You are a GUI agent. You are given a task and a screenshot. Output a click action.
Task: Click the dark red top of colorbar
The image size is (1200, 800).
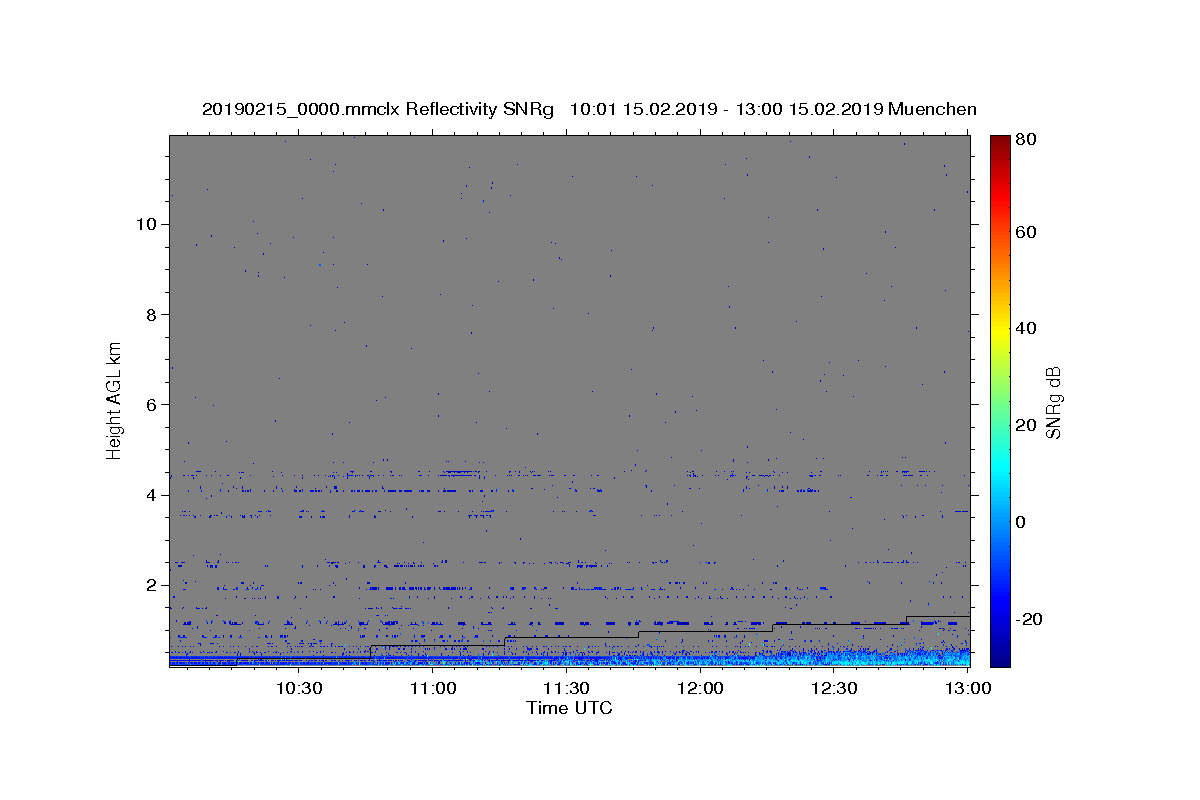[x=1000, y=140]
